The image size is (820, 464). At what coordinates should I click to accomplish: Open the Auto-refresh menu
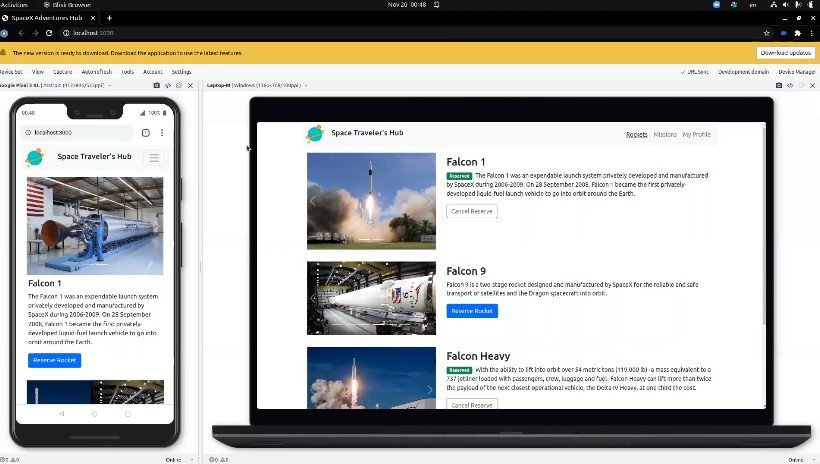click(97, 72)
